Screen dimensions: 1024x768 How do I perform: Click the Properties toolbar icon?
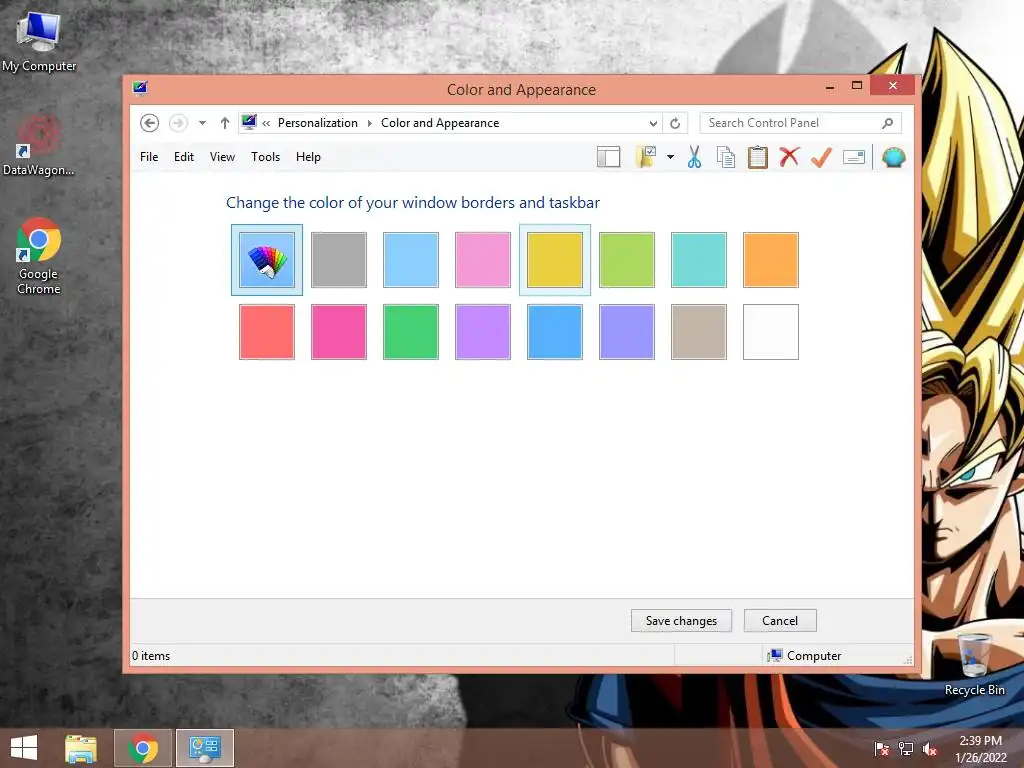click(x=854, y=157)
